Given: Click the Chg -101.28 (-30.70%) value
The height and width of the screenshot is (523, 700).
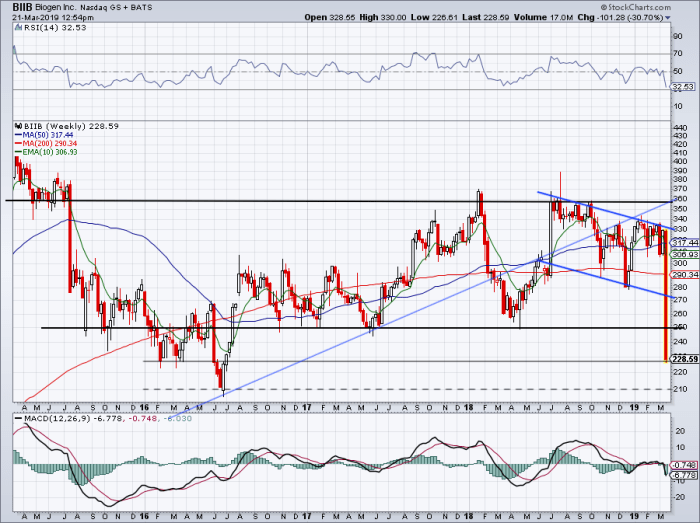Looking at the screenshot, I should click(x=621, y=17).
